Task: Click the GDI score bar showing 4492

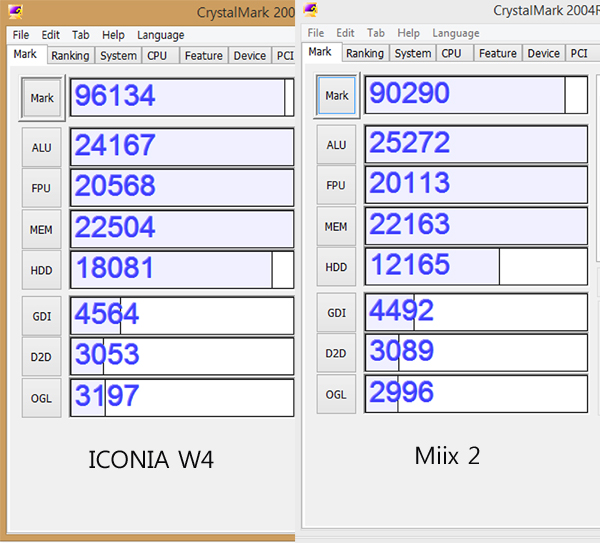Action: pyautogui.click(x=476, y=311)
